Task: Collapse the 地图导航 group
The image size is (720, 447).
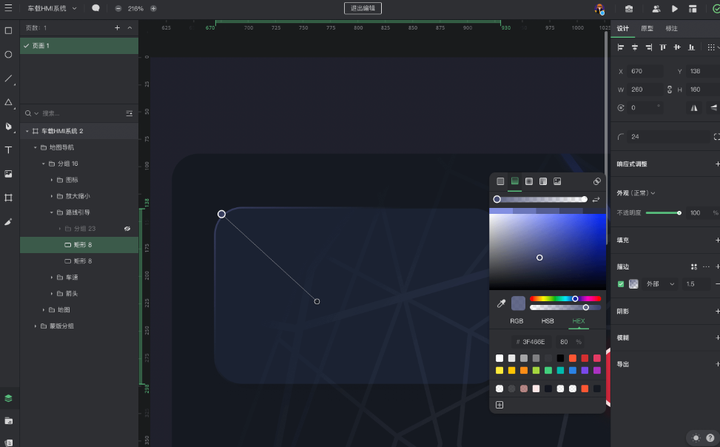Action: pyautogui.click(x=35, y=147)
